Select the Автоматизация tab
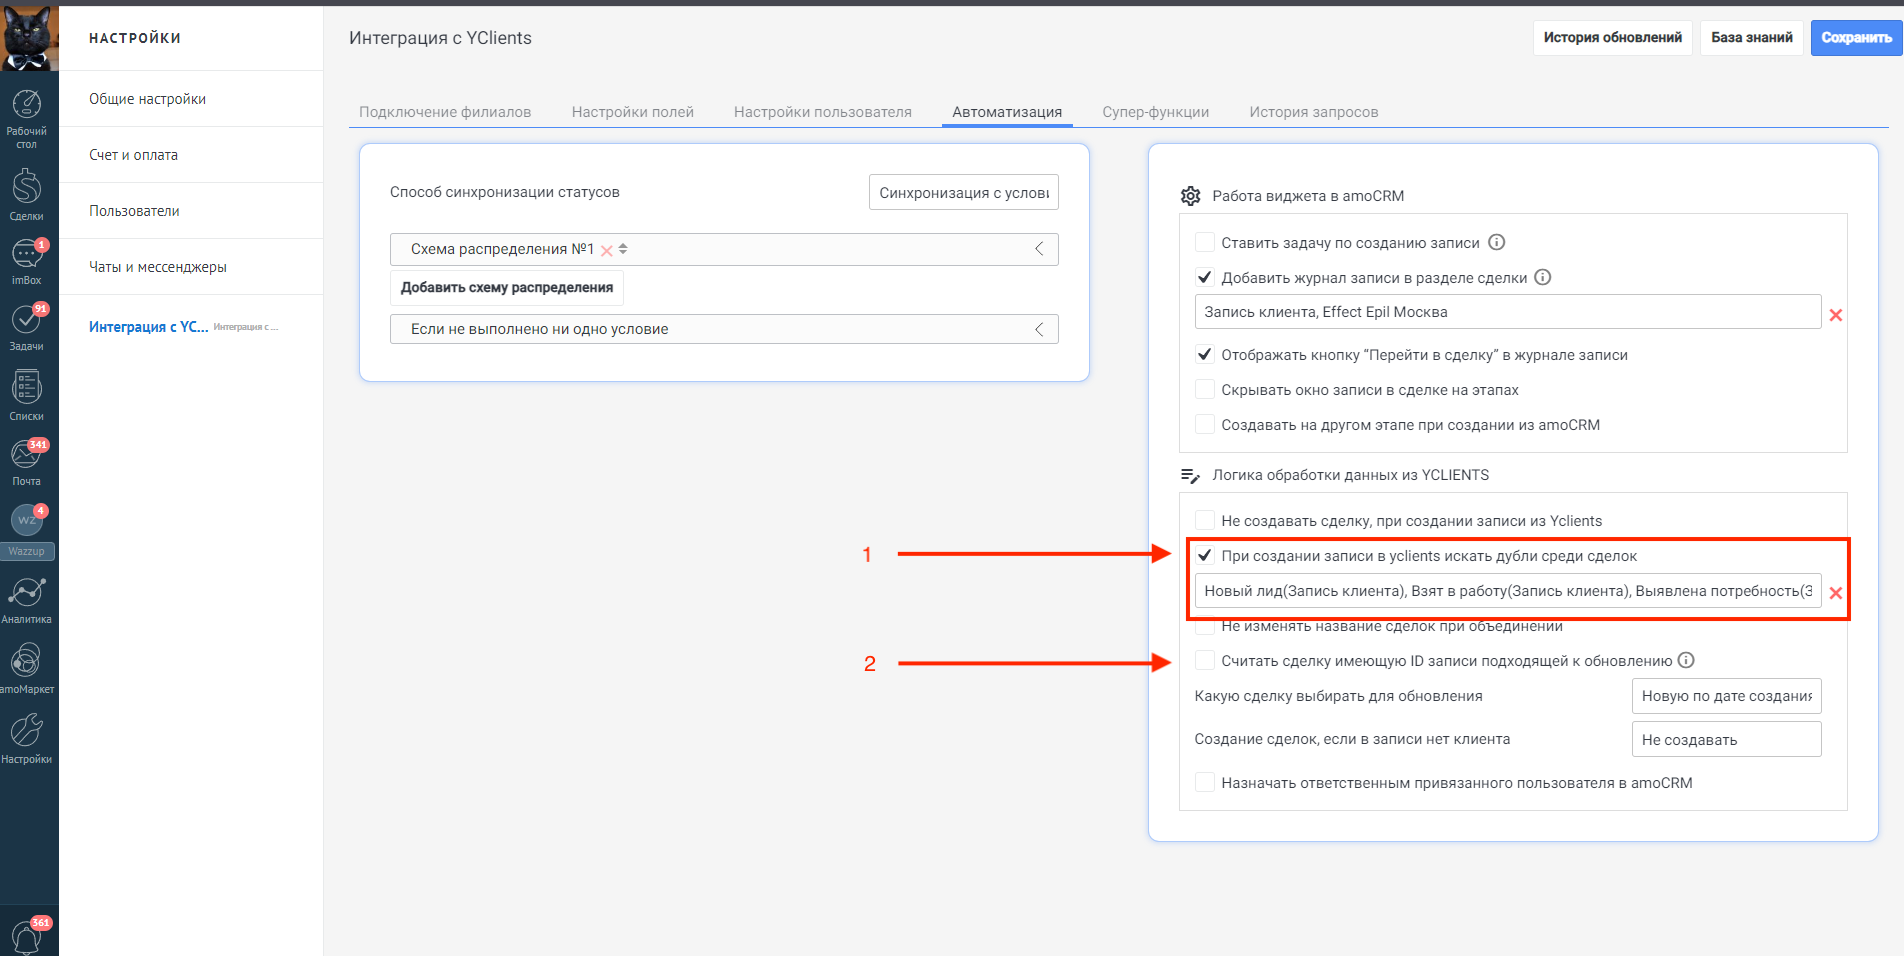The width and height of the screenshot is (1904, 956). pos(1007,112)
